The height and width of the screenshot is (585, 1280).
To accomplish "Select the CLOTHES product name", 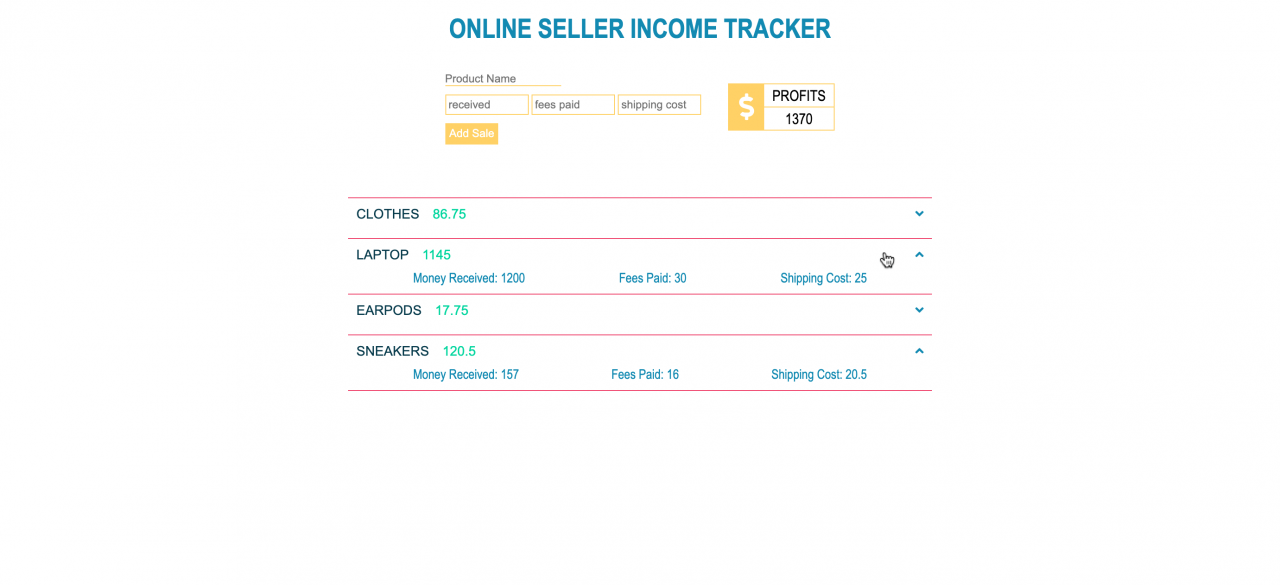I will pos(388,214).
